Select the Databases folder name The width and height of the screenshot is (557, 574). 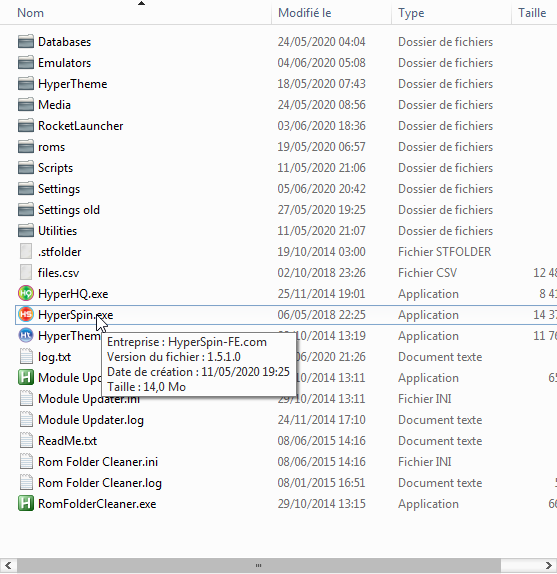[64, 42]
